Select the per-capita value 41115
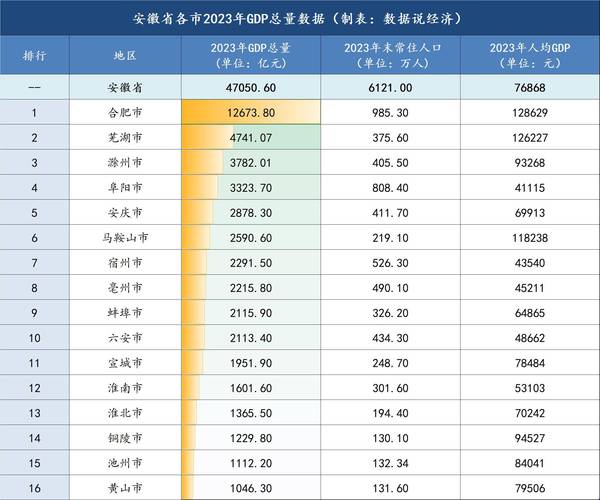Screen dimensions: 600x500 530,188
